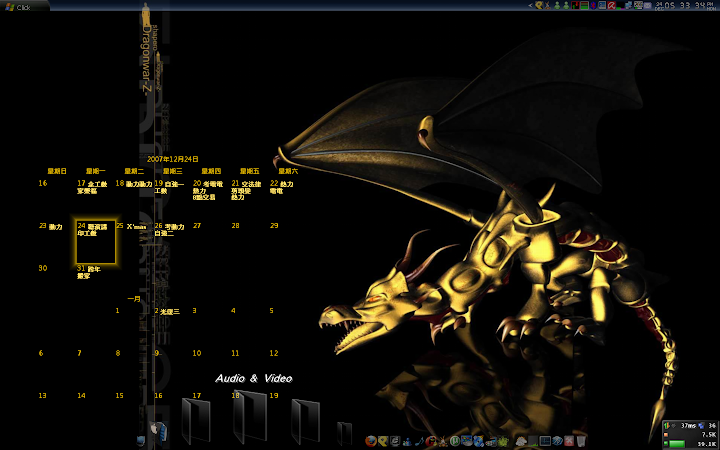Click the green usage bar in system monitor widget
Image resolution: width=720 pixels, height=450 pixels.
(x=679, y=443)
